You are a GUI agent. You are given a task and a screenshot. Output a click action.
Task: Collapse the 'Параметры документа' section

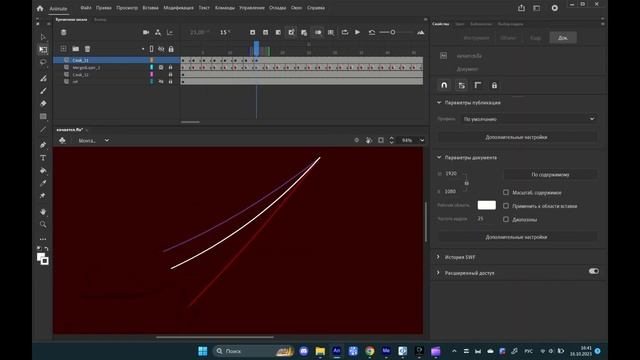(x=439, y=157)
